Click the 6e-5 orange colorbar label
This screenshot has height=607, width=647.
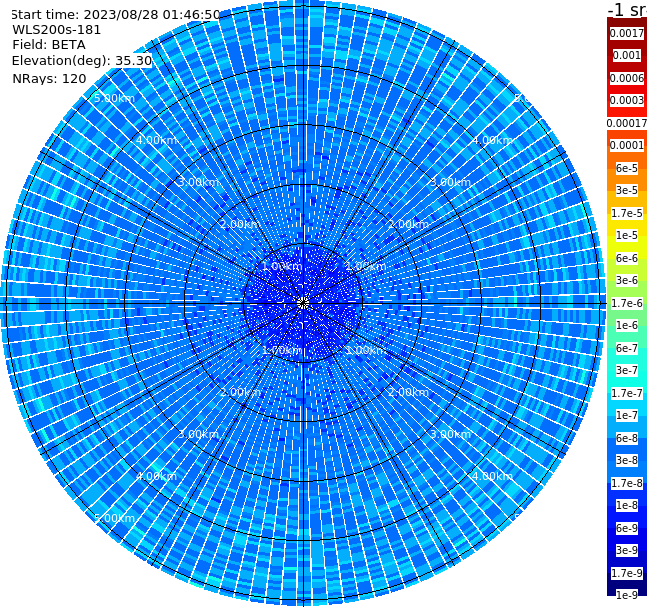tap(627, 168)
